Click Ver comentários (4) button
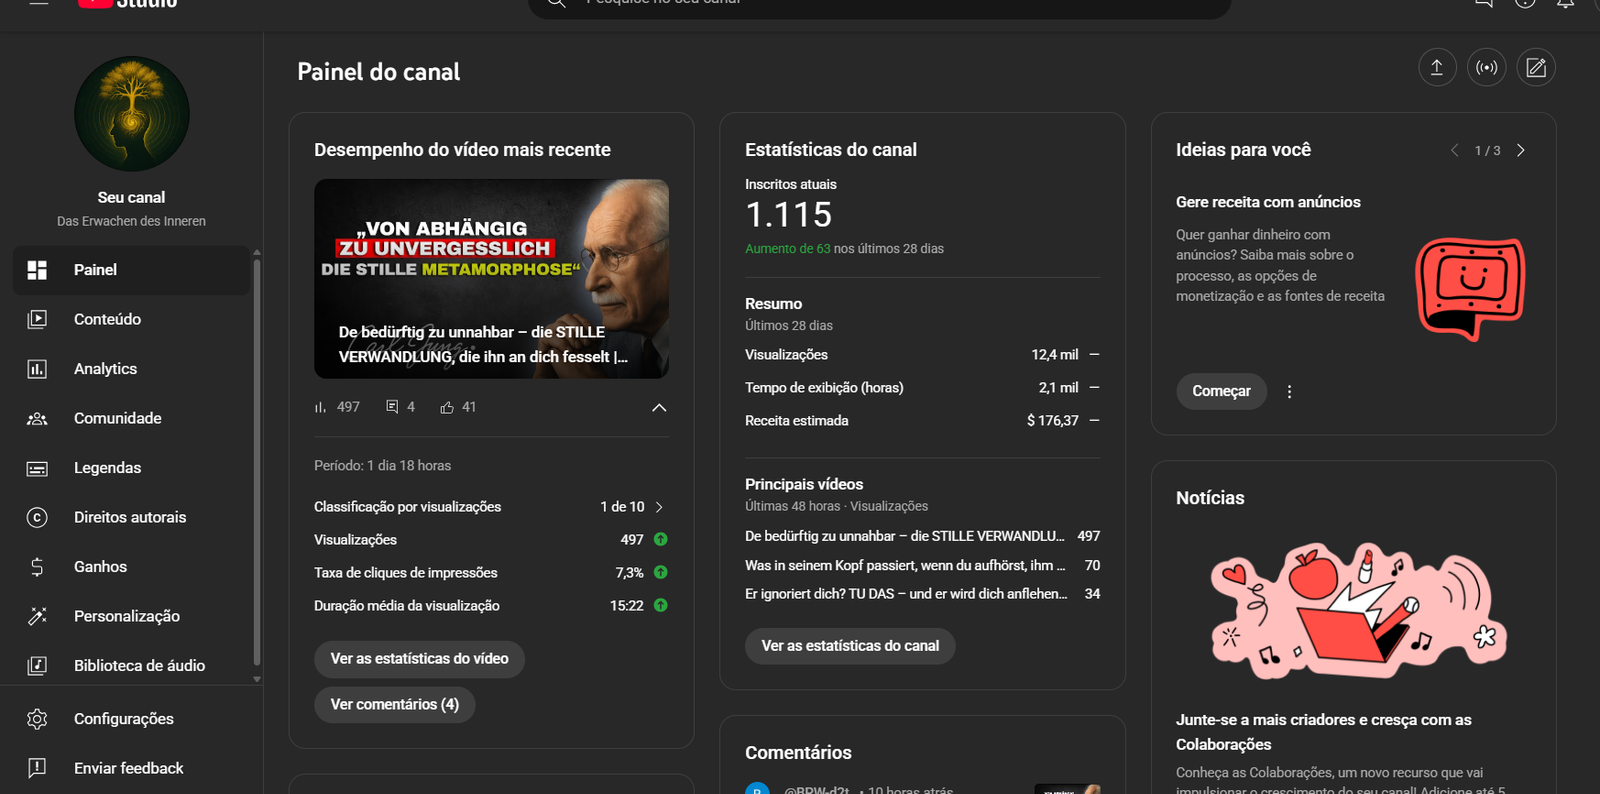The width and height of the screenshot is (1600, 794). click(394, 705)
